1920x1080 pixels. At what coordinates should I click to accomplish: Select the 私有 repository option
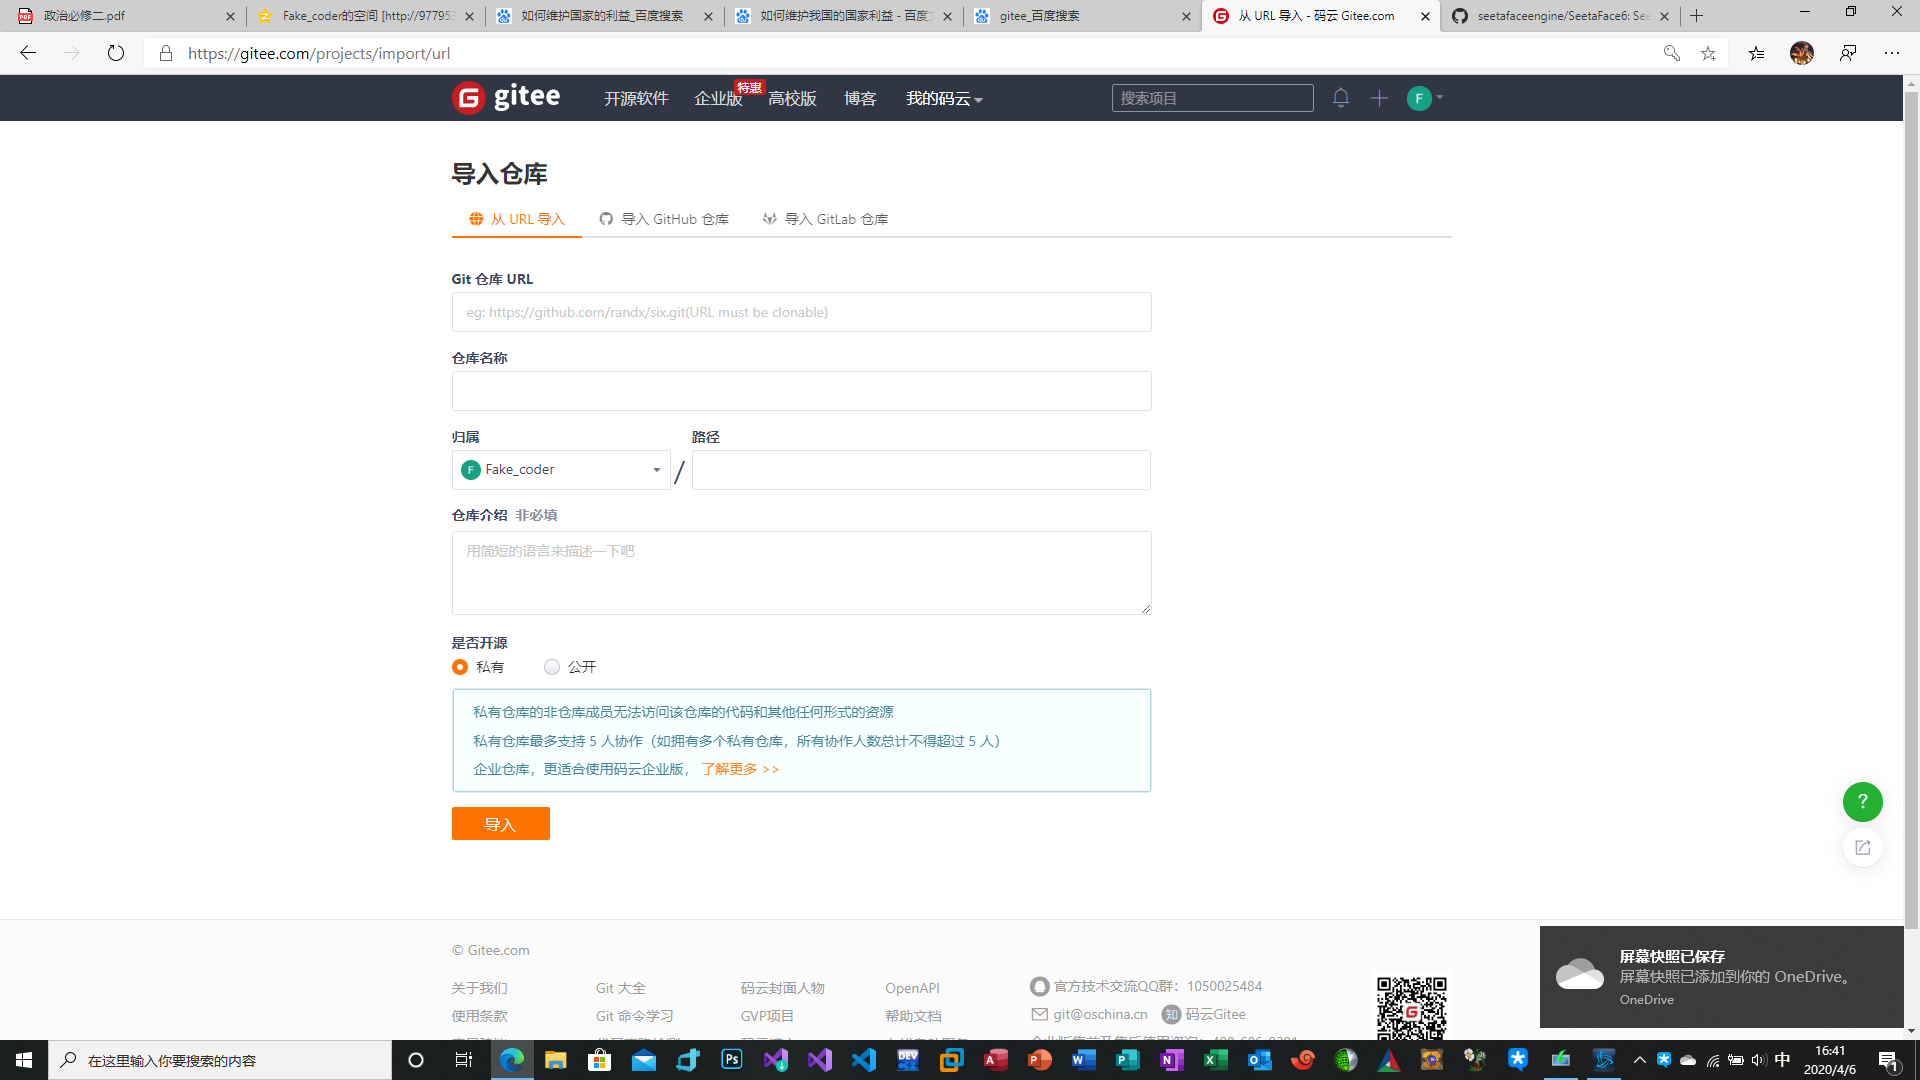tap(460, 666)
